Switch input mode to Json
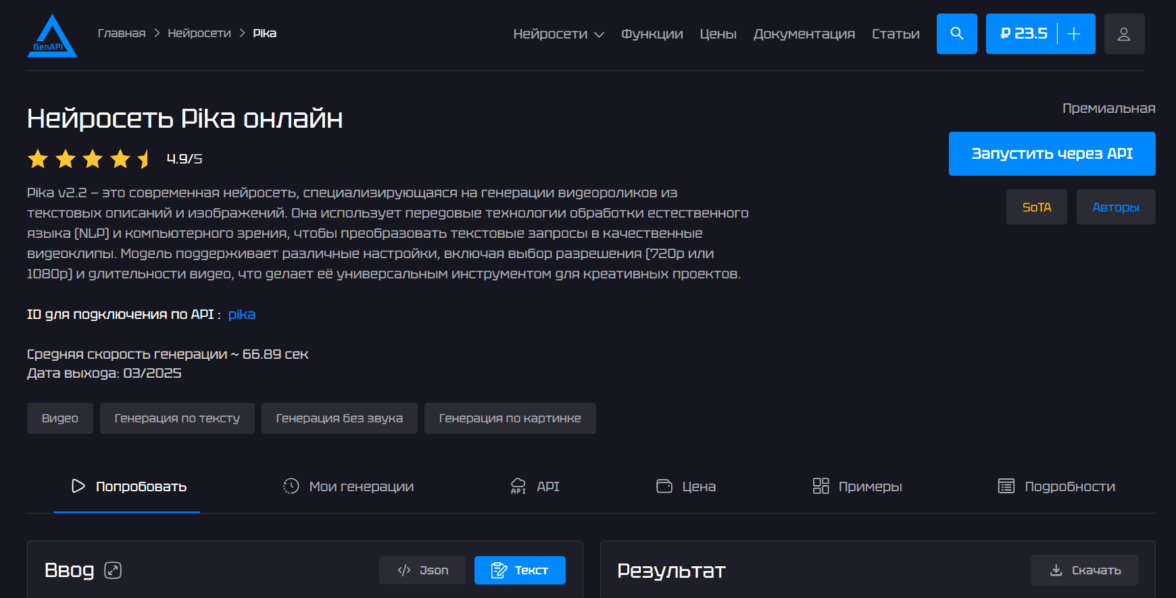The width and height of the screenshot is (1176, 598). [422, 570]
